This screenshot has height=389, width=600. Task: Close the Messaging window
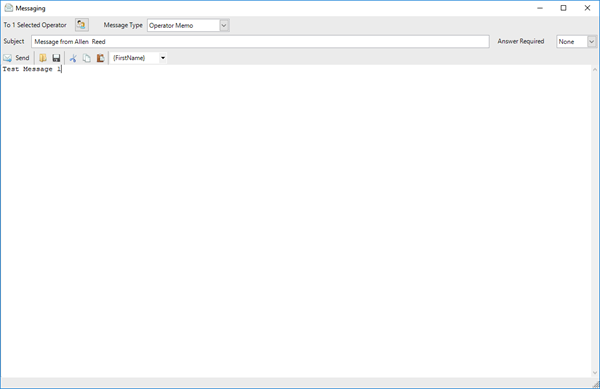click(587, 8)
